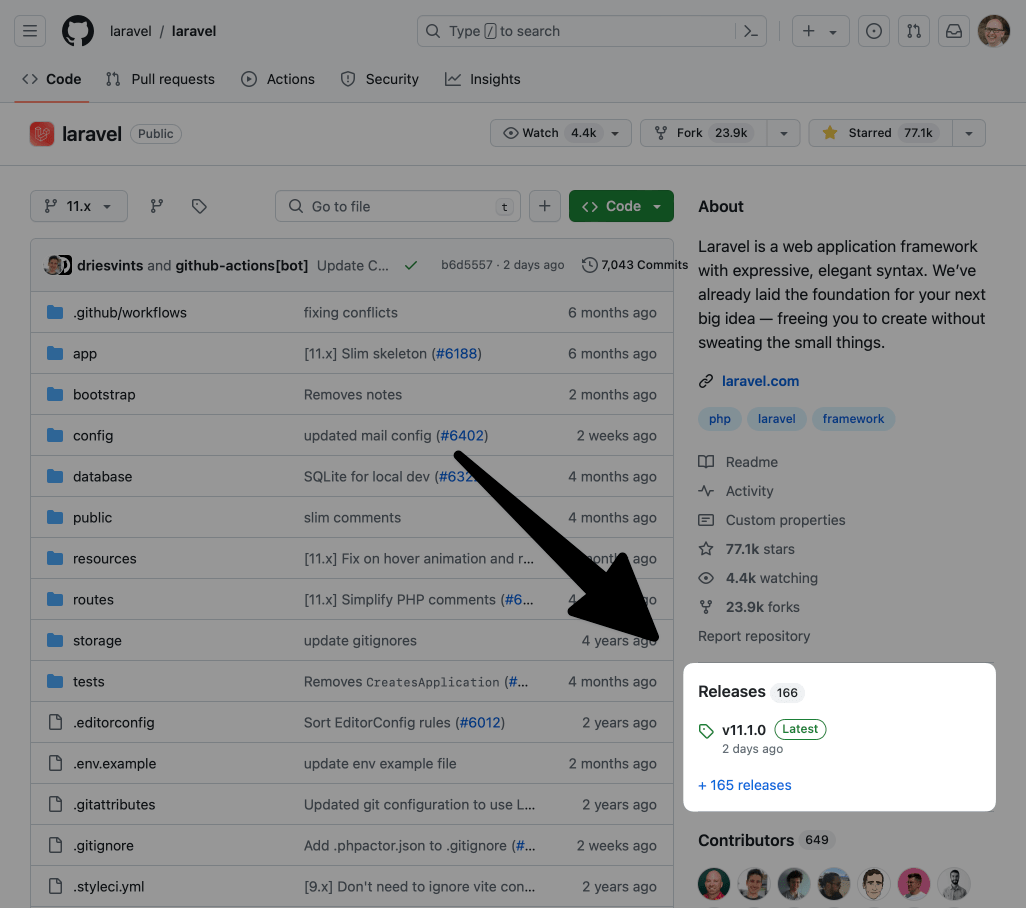
Task: Open the hamburger navigation menu
Action: pos(30,31)
